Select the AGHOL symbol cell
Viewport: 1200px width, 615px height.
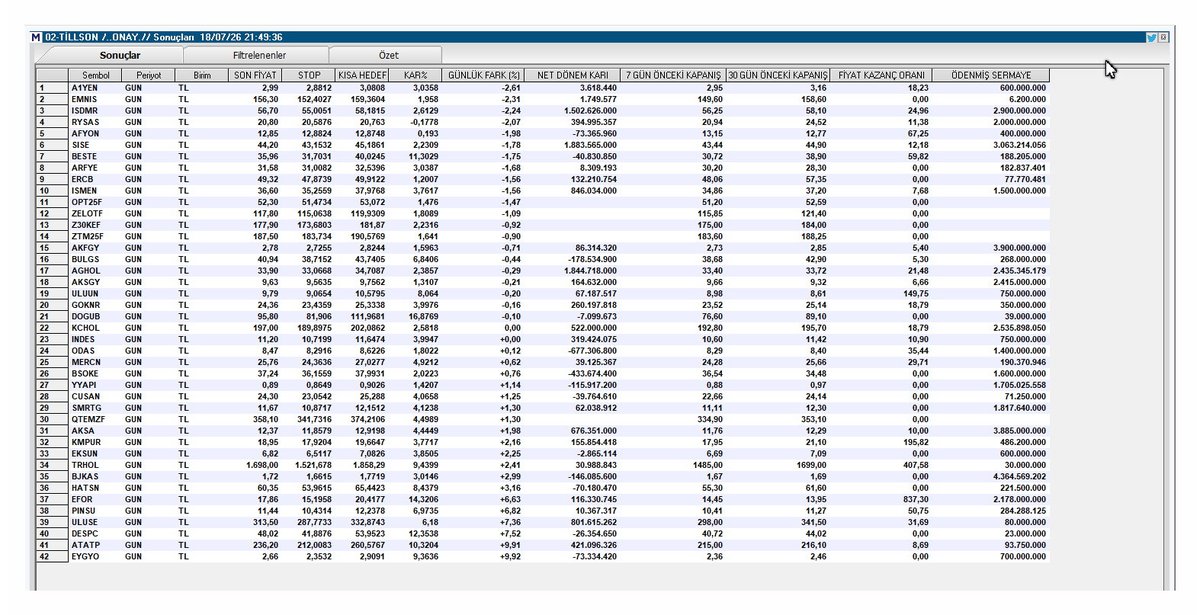tap(95, 269)
